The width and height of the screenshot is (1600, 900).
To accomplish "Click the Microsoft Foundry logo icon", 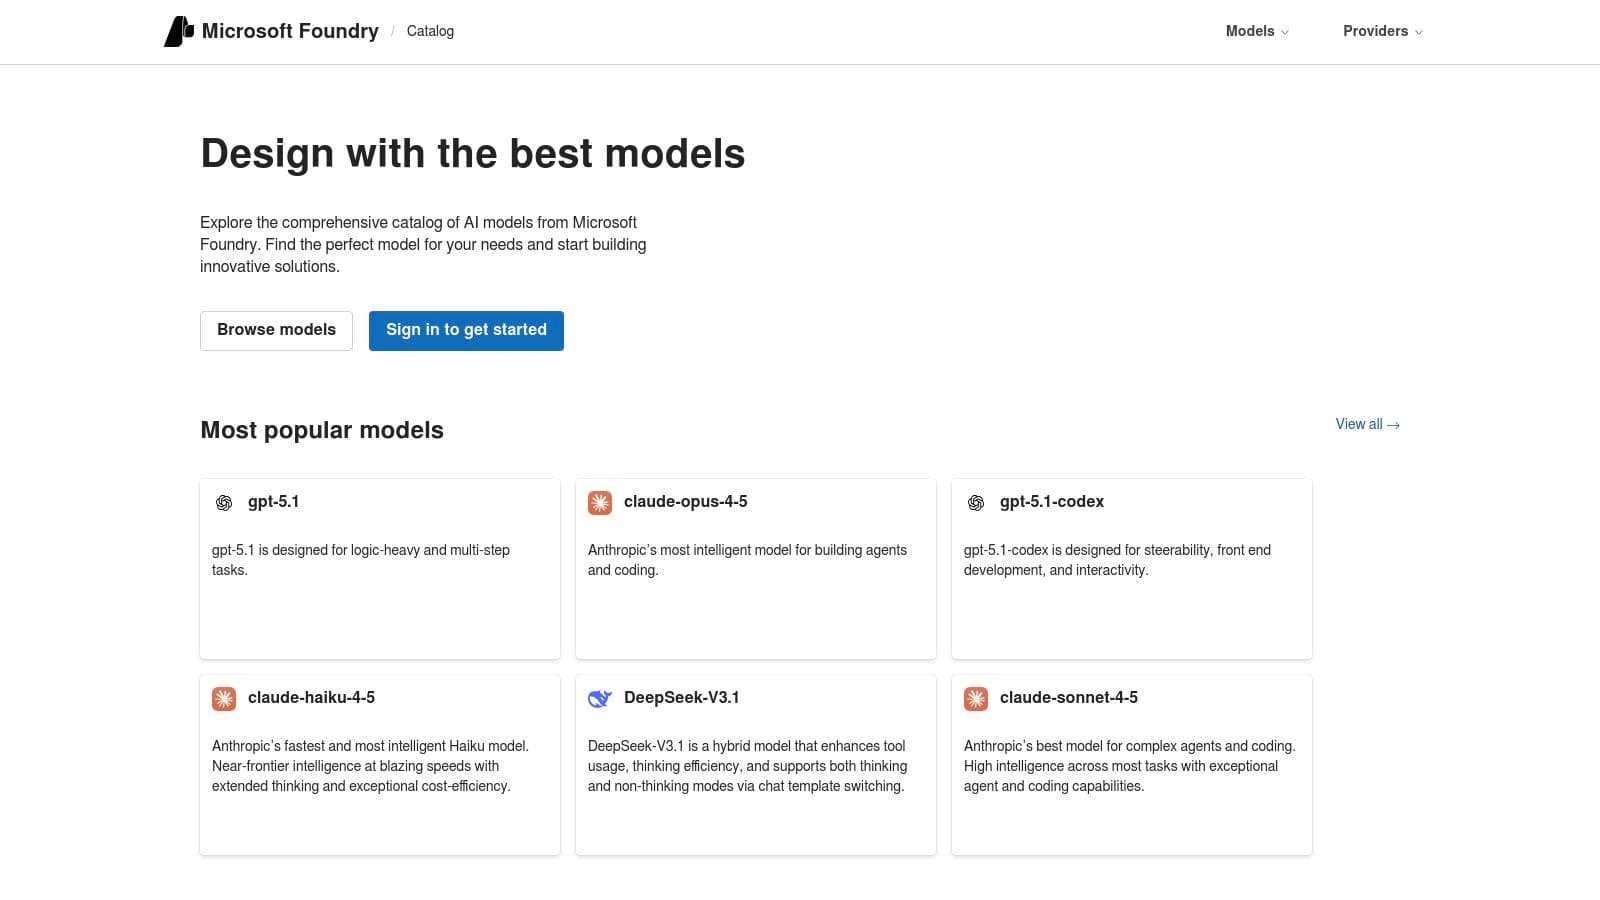I will tap(179, 31).
